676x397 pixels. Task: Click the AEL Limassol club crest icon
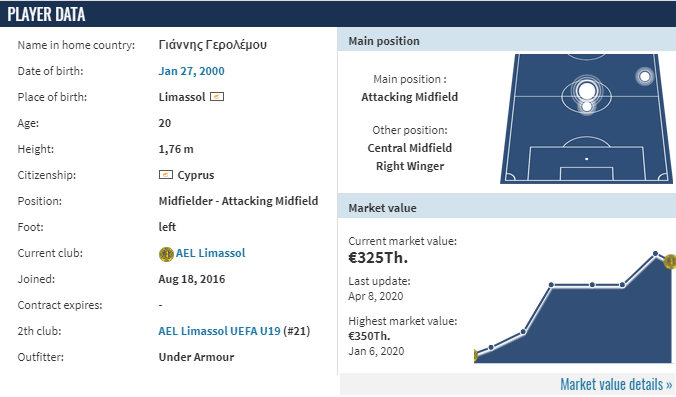click(166, 254)
